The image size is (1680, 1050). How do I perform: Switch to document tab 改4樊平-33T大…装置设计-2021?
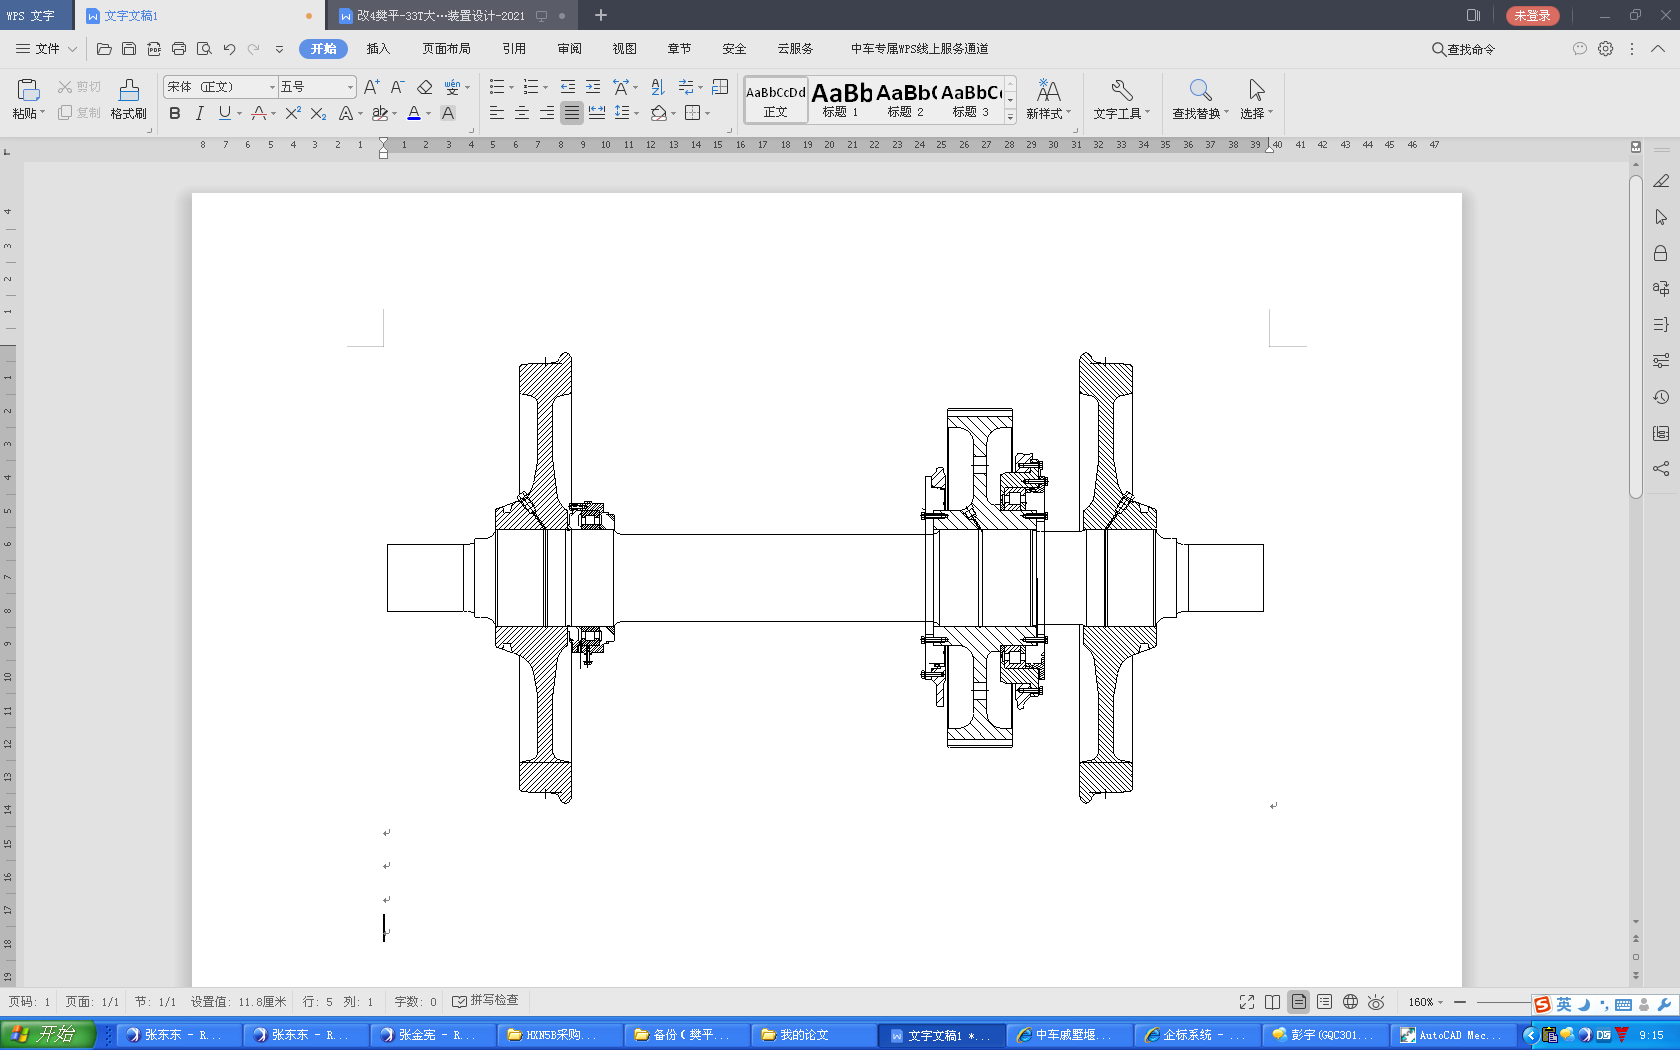coord(441,15)
